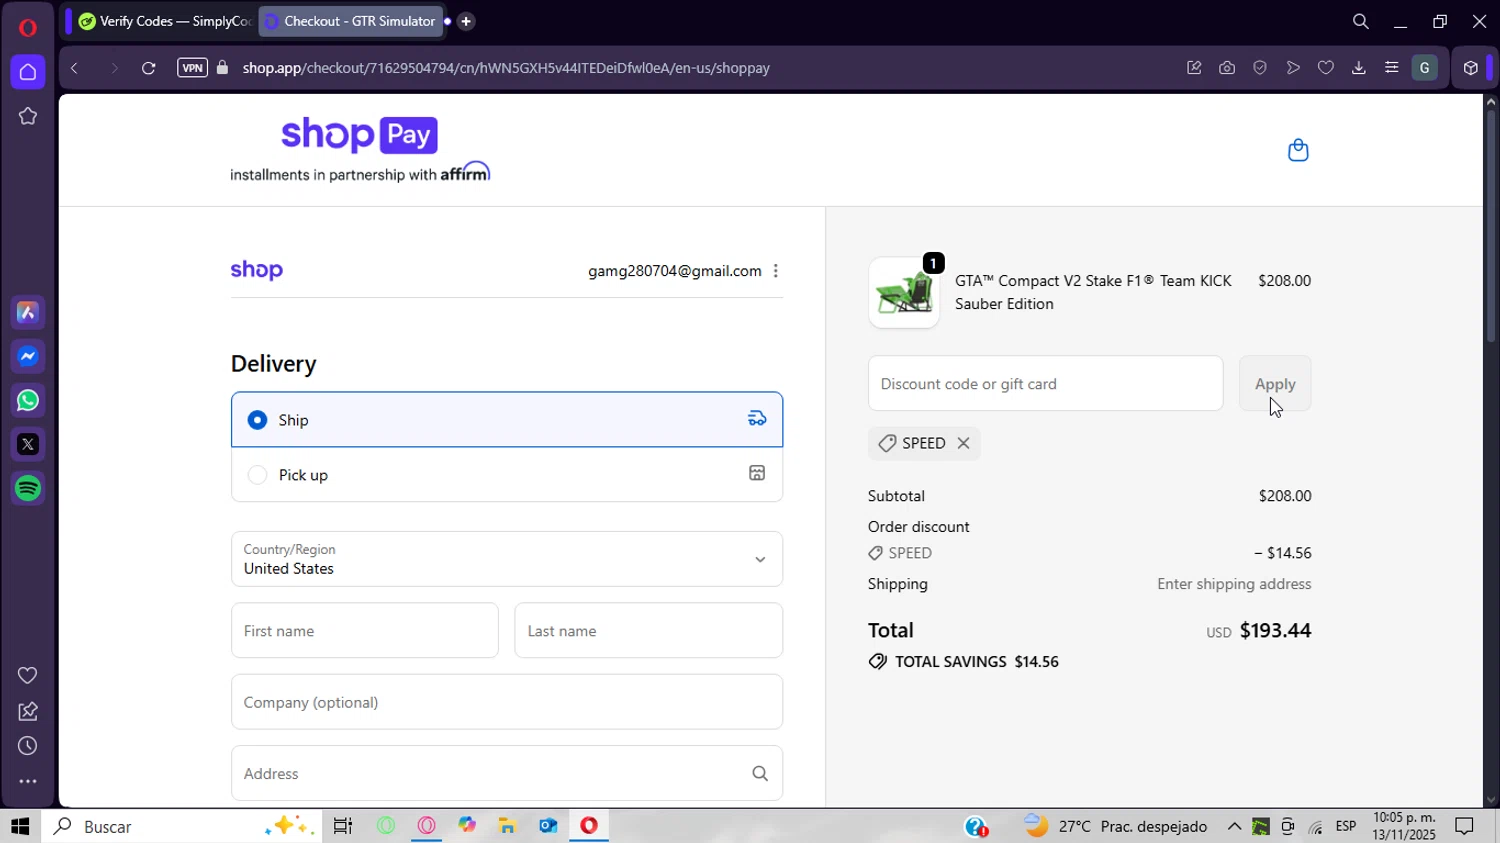Take a snapshot with camera icon

coord(1227,68)
